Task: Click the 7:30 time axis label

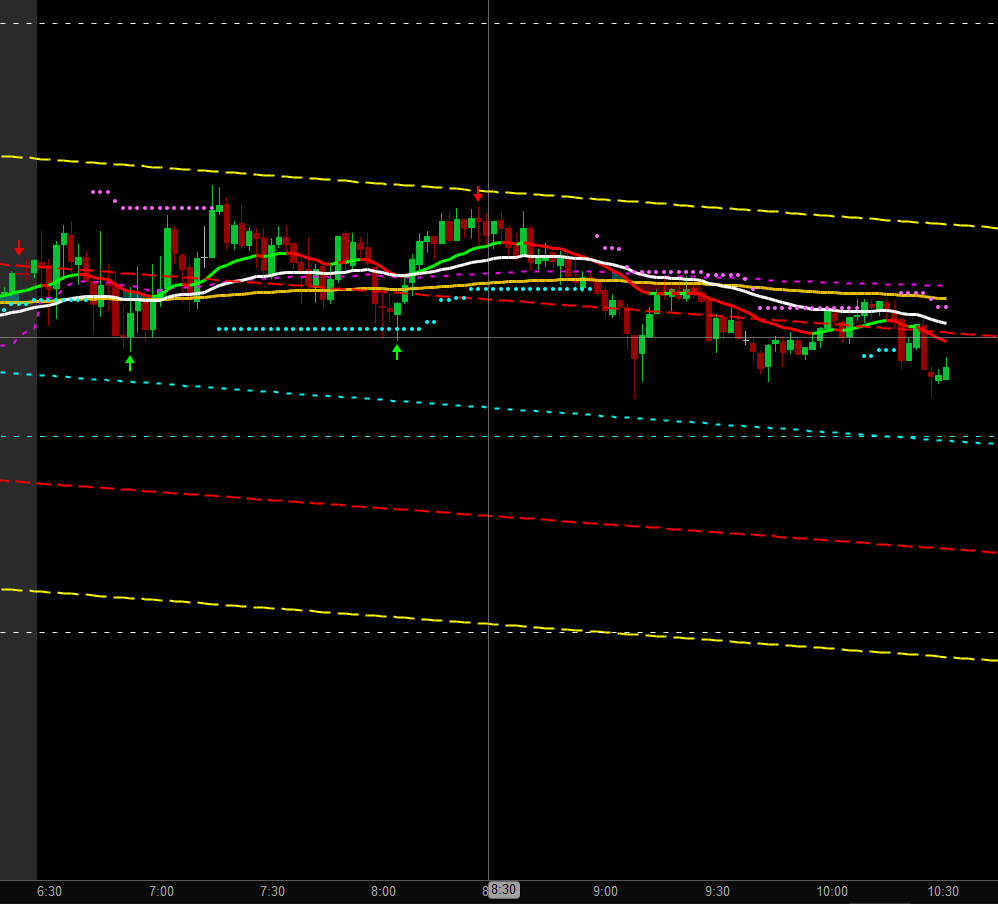Action: click(272, 891)
